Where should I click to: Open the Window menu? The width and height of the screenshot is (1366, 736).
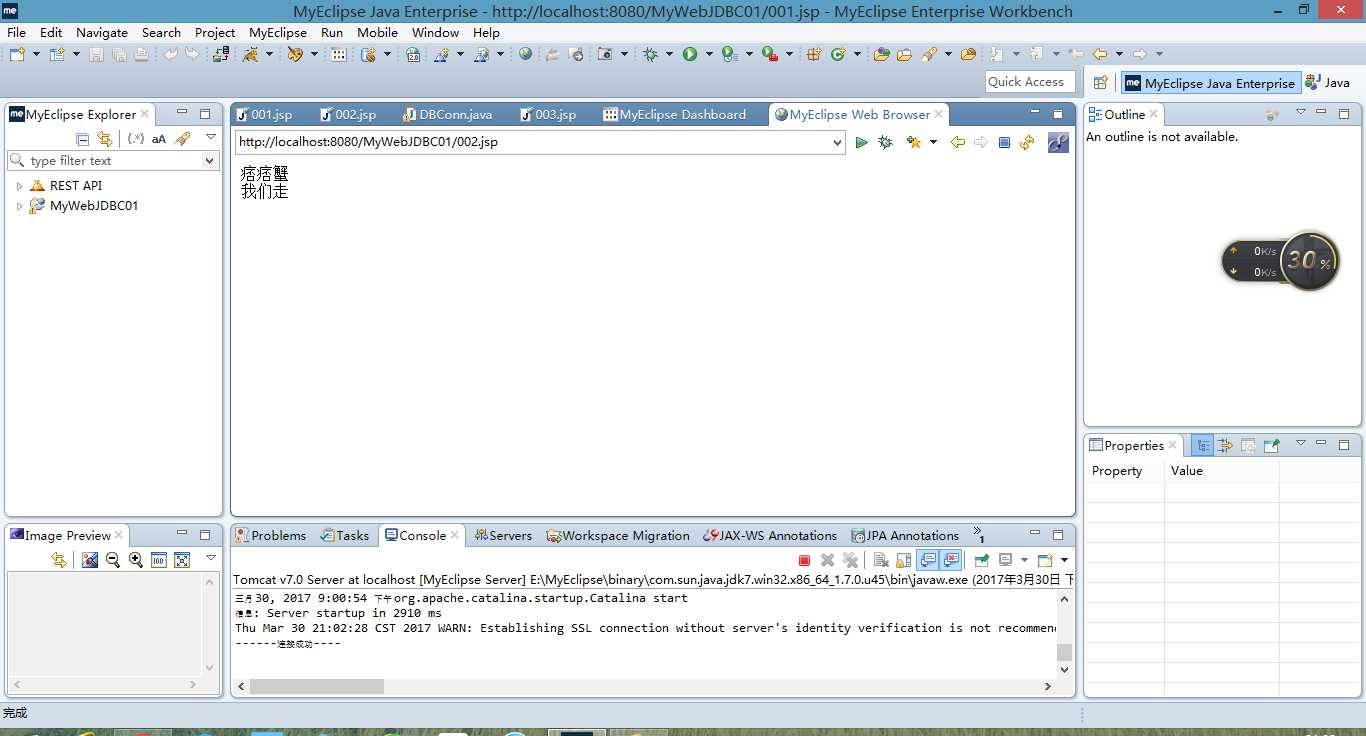435,32
